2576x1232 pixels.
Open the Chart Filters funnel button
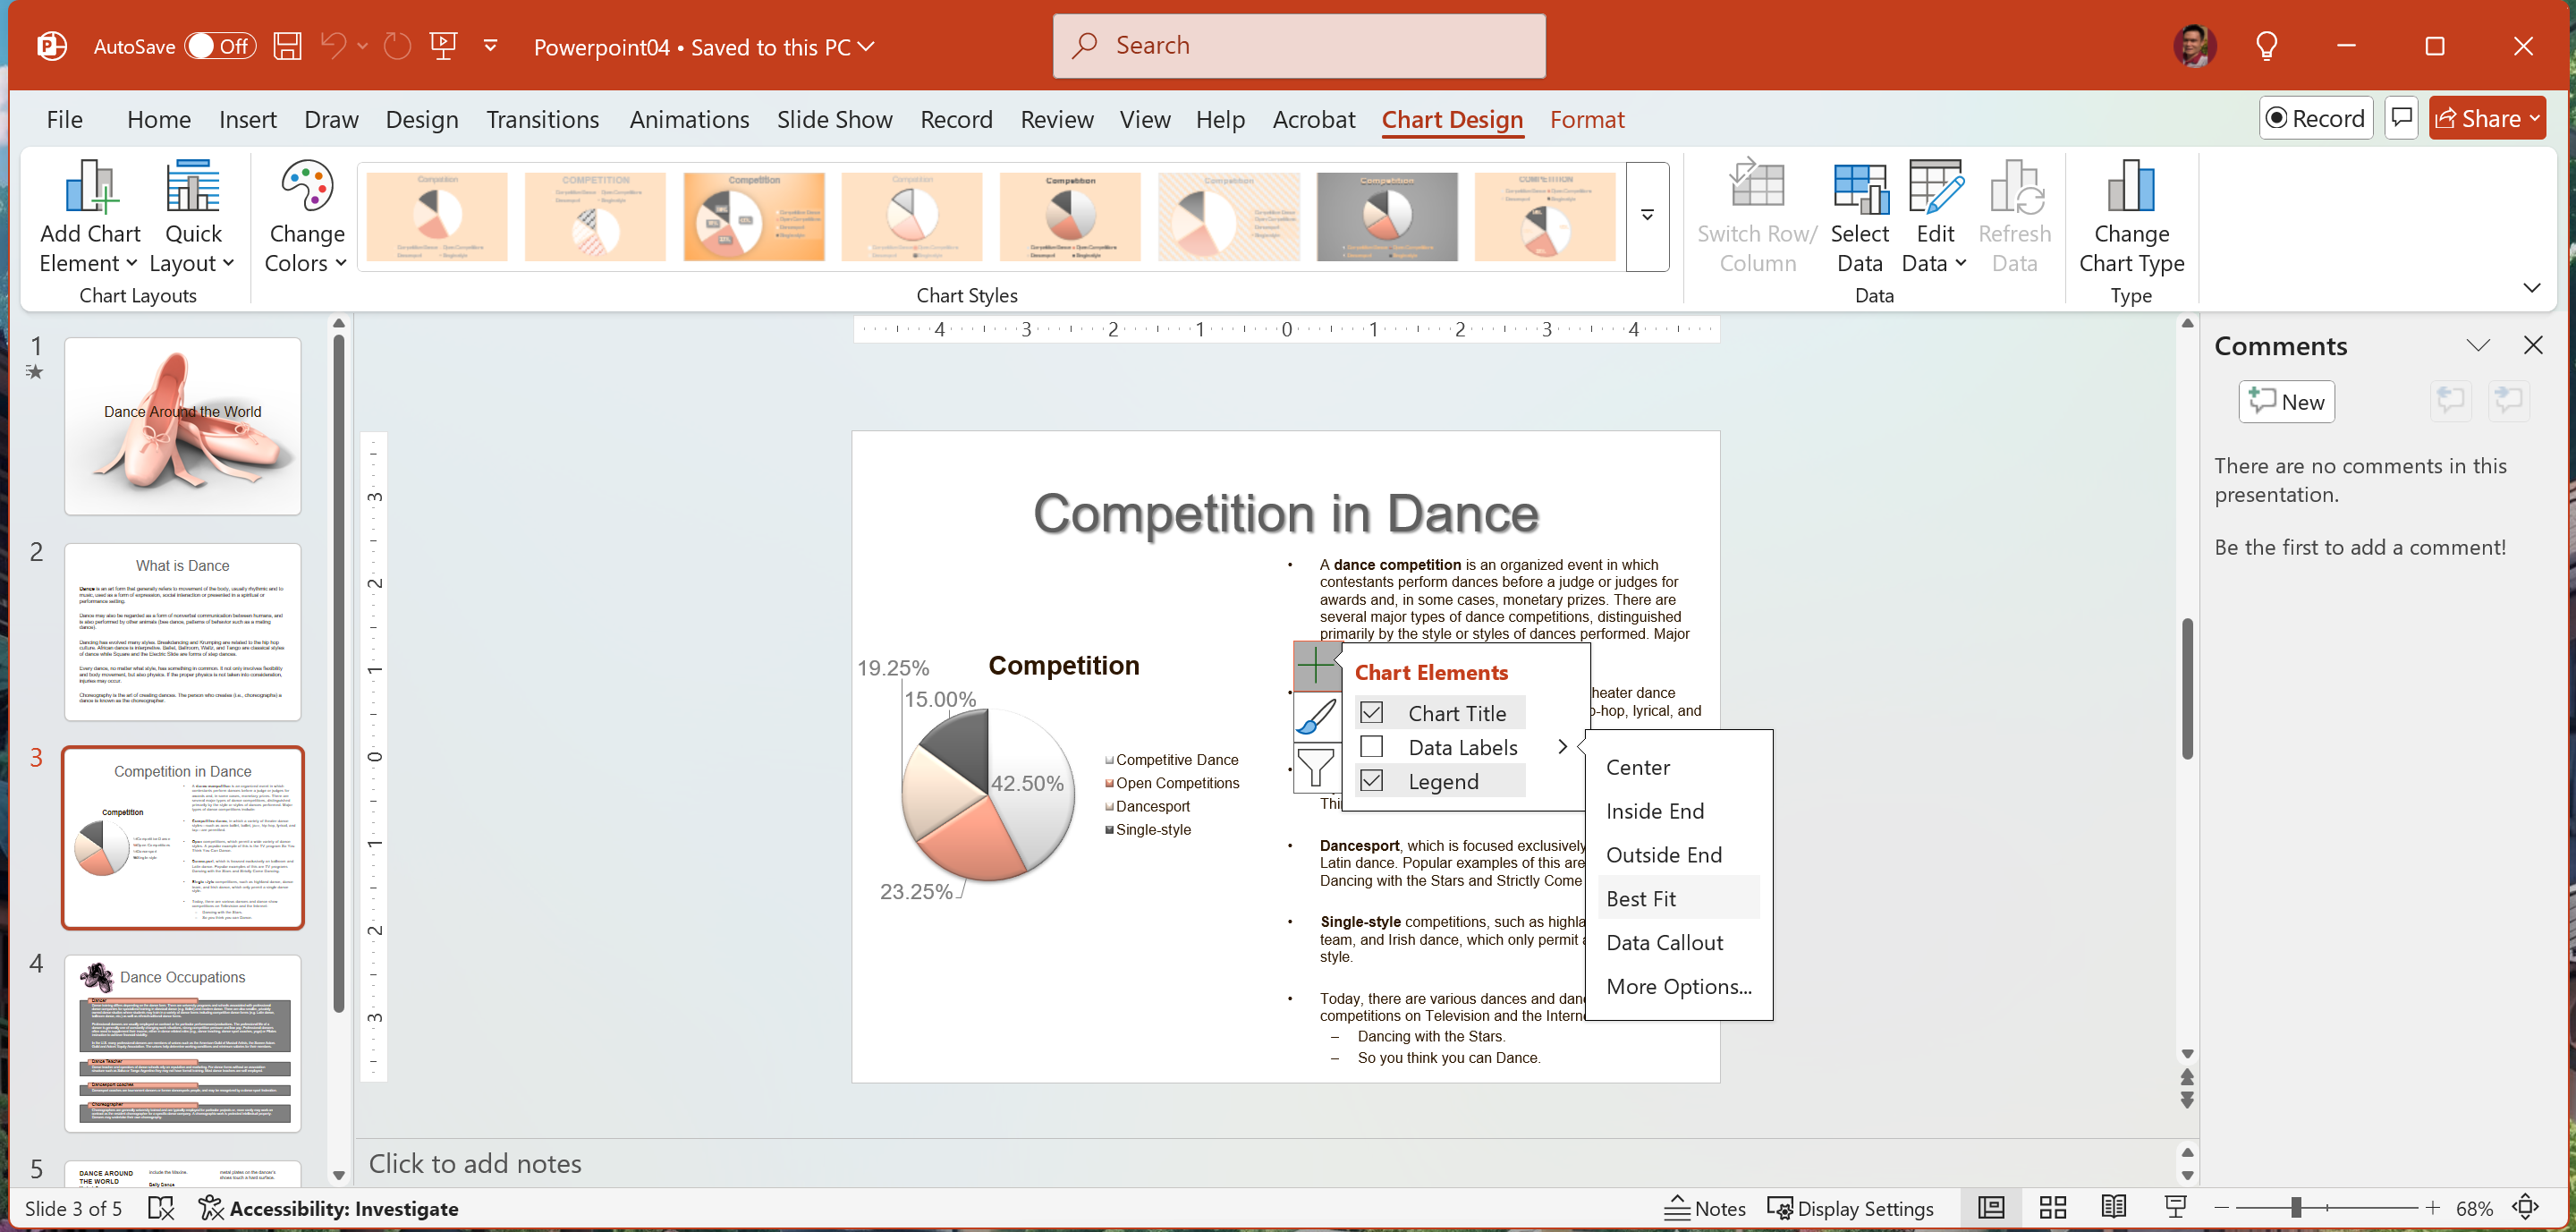point(1316,767)
